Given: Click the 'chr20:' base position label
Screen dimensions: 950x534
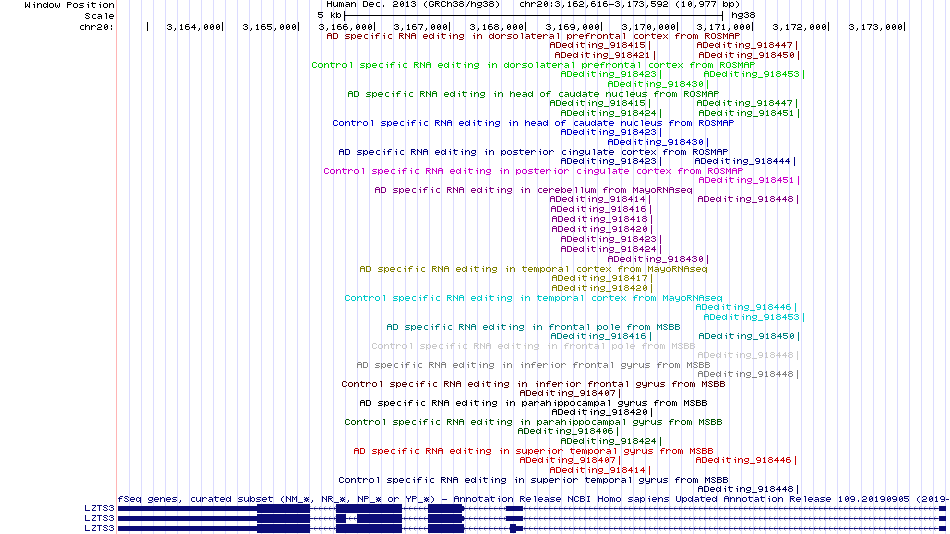Looking at the screenshot, I should click(96, 27).
